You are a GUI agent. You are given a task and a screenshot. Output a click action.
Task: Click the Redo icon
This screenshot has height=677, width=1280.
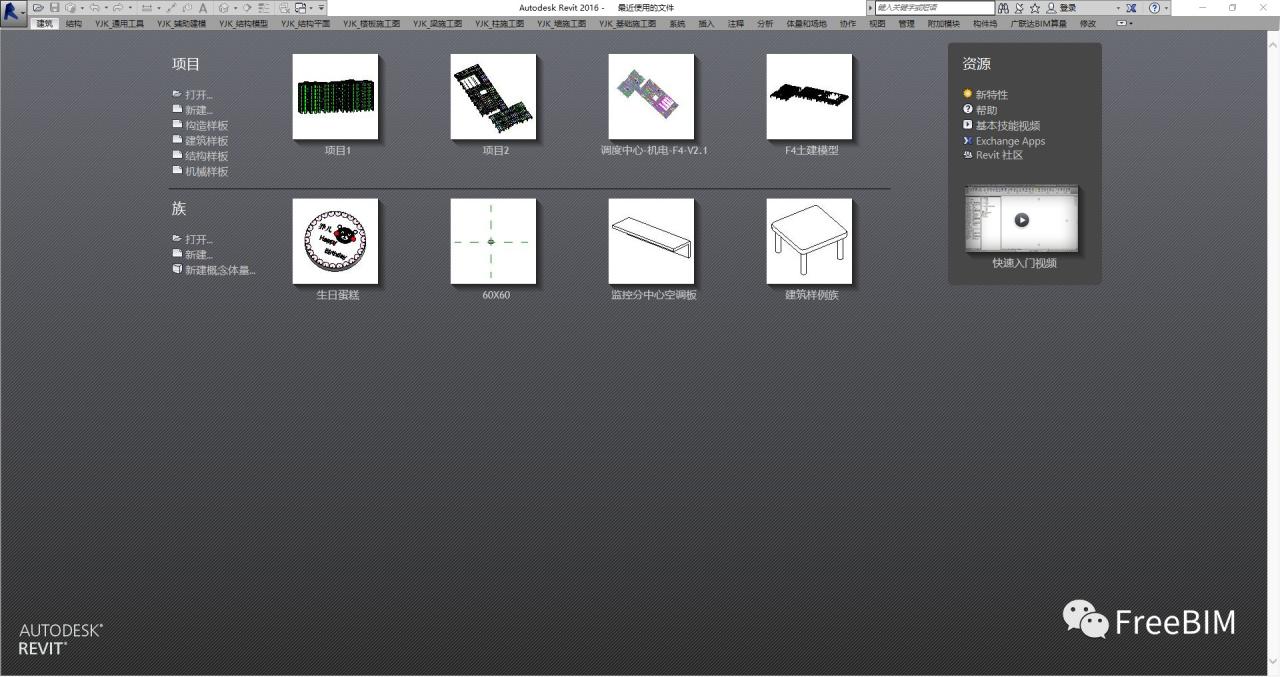tap(118, 8)
